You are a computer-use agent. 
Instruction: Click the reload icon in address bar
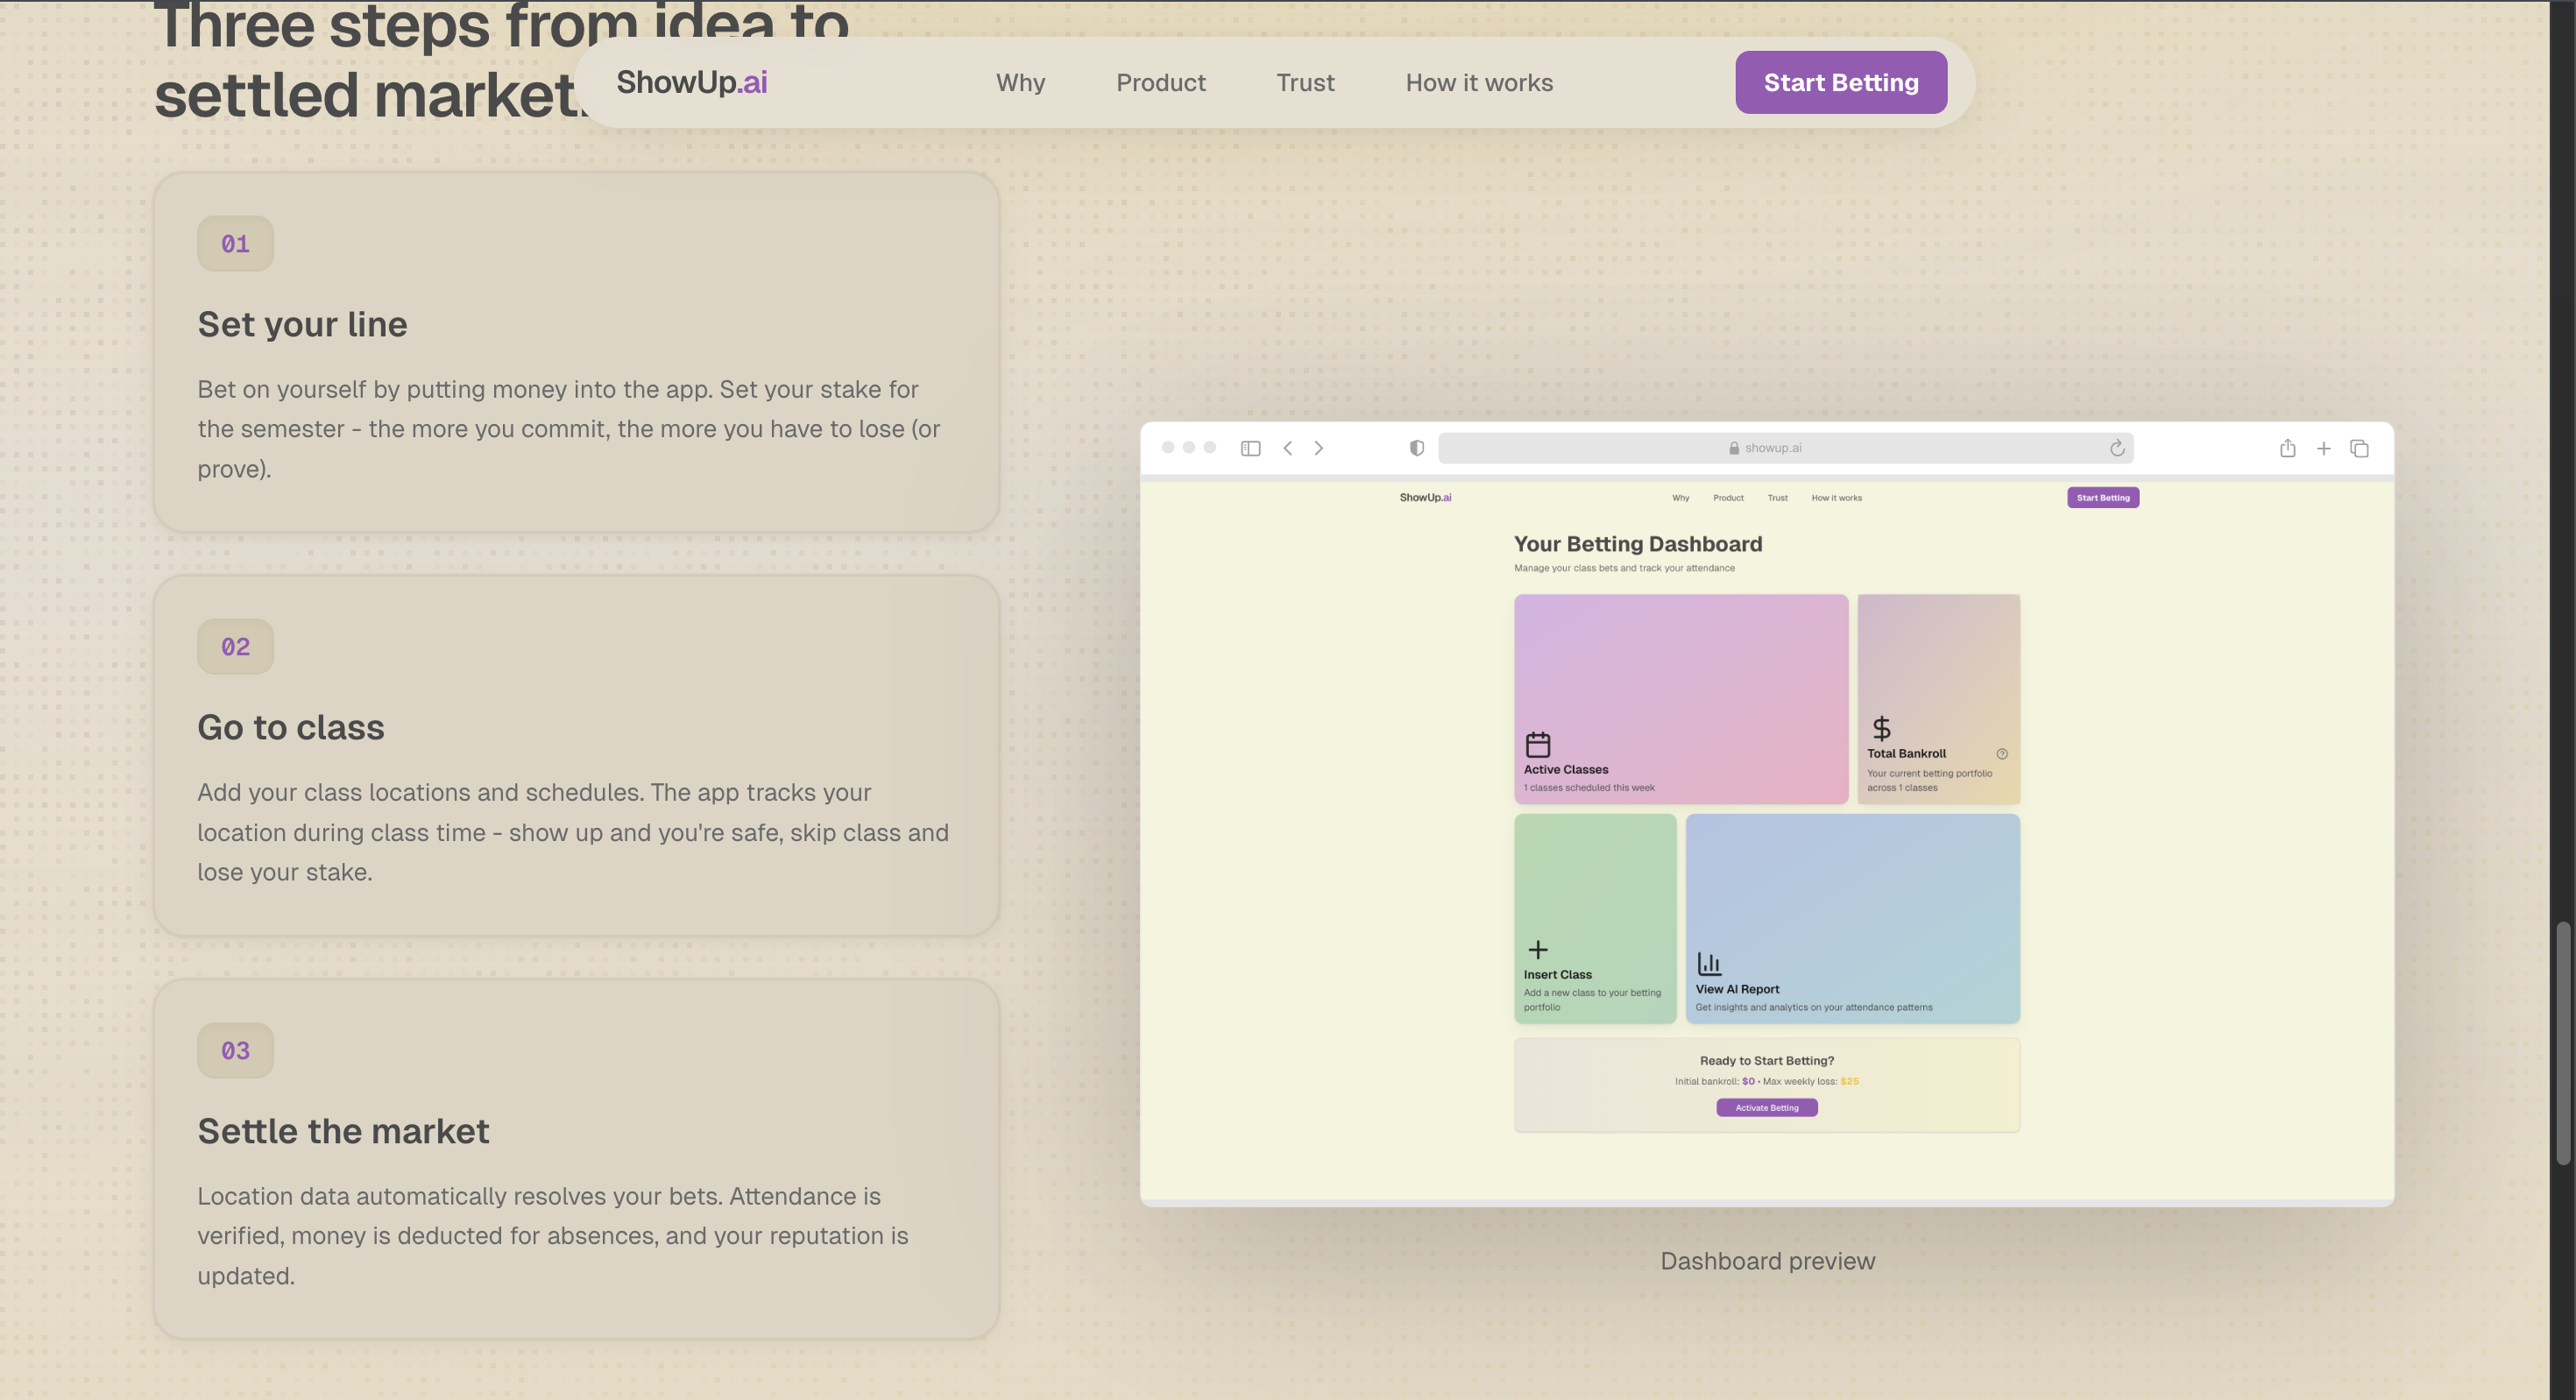tap(2116, 448)
